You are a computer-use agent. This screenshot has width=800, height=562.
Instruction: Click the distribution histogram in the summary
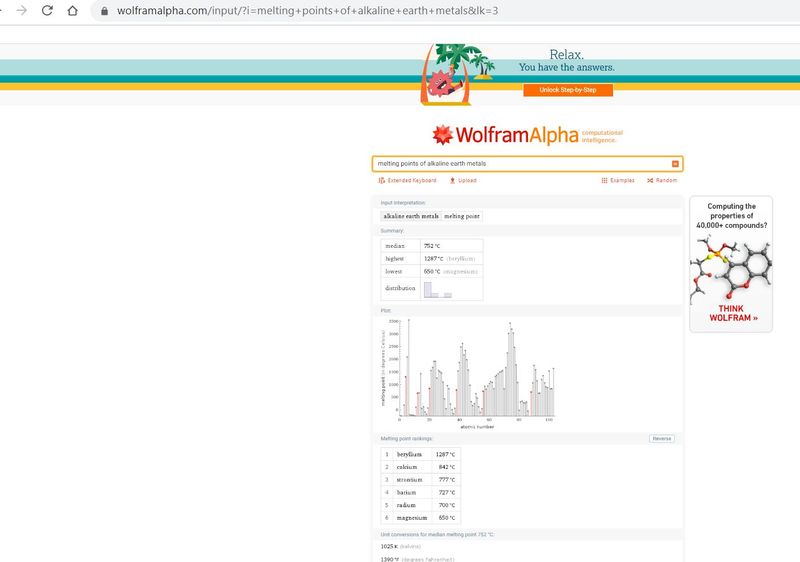(x=438, y=289)
